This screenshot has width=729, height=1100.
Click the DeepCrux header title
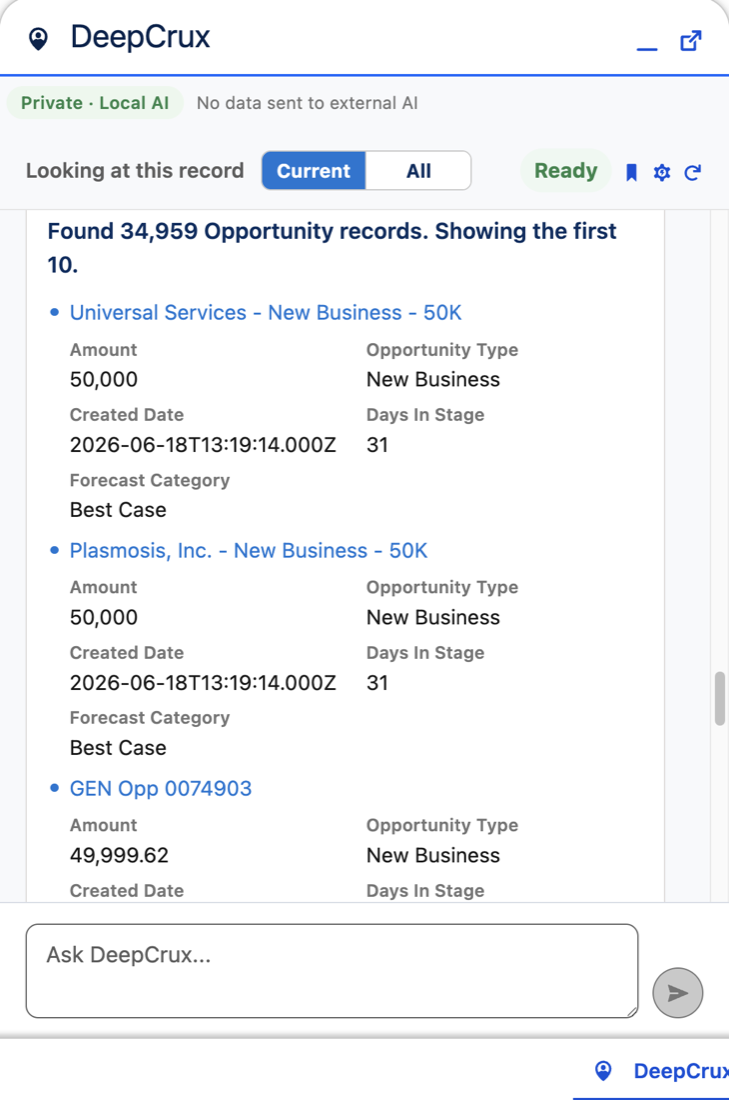click(x=140, y=37)
